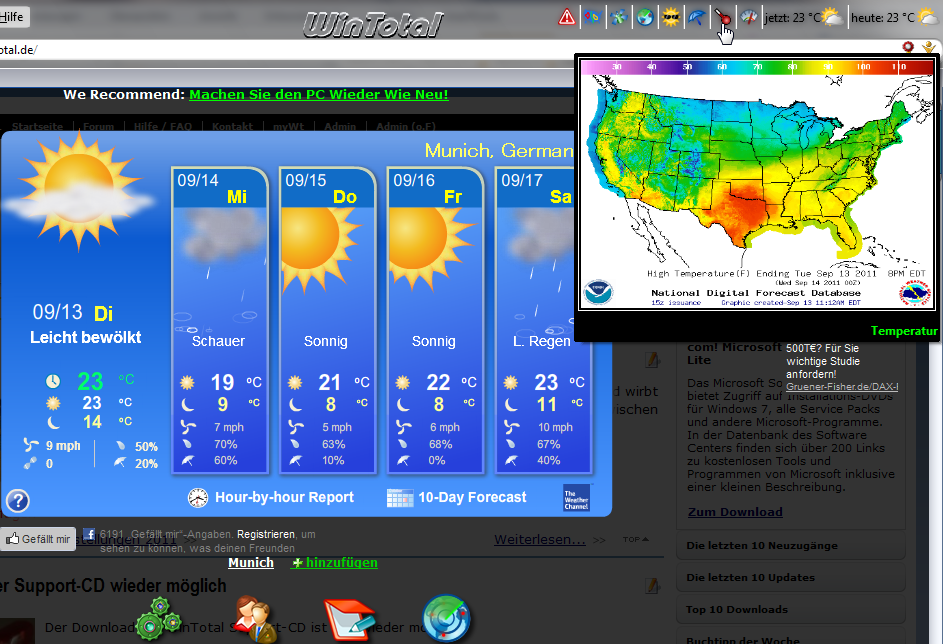Click the clock icon beside Hour-by-hour Report
Viewport: 943px width, 644px height.
198,498
